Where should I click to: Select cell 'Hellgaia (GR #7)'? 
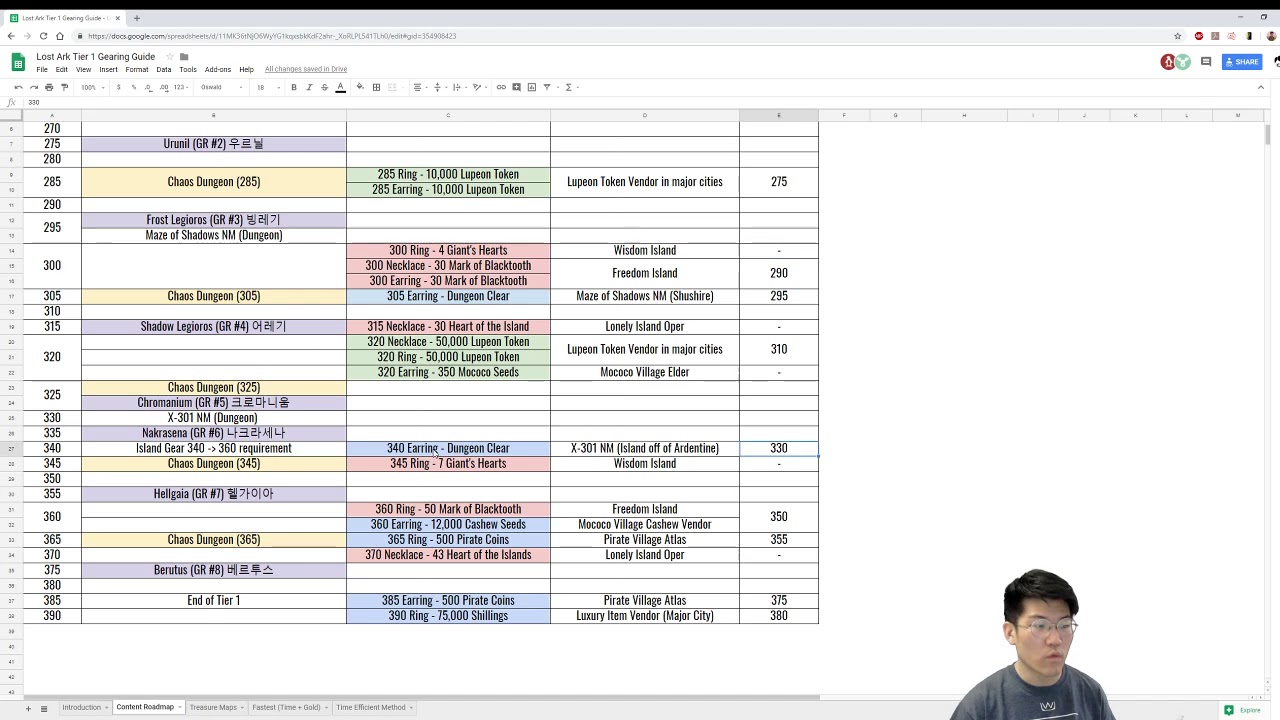coord(214,494)
